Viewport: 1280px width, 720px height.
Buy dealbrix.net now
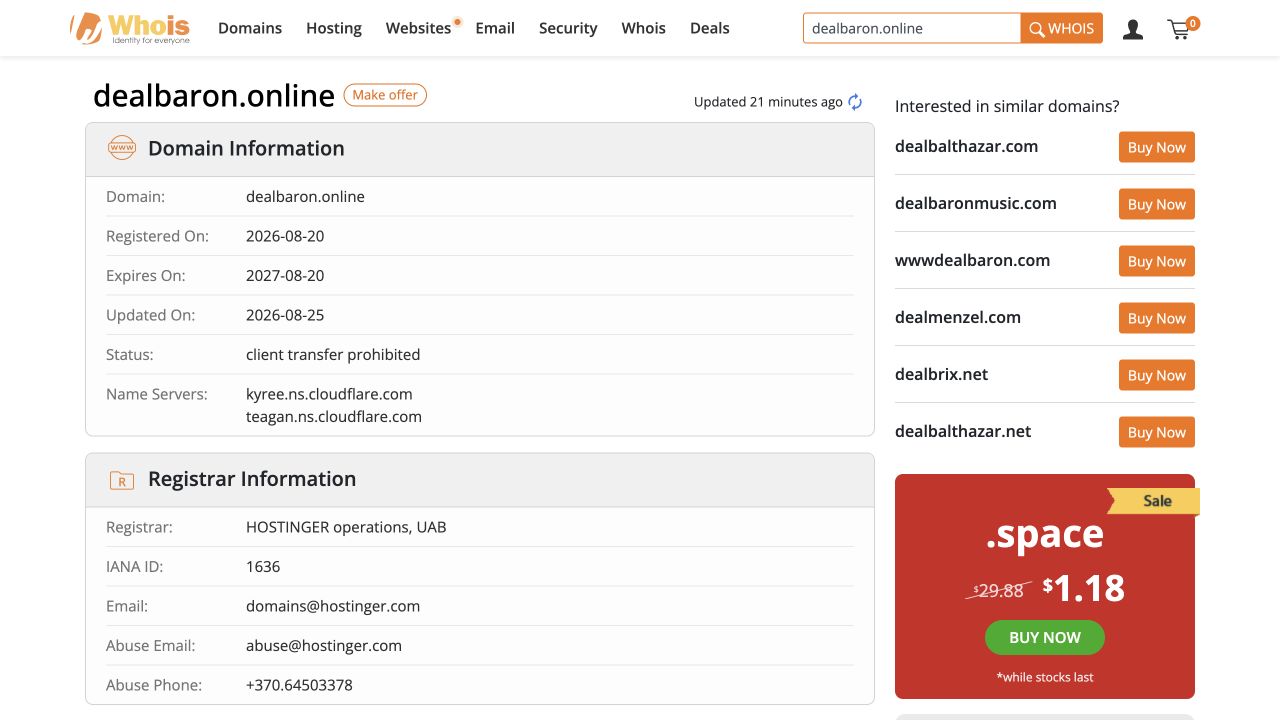pos(1157,375)
